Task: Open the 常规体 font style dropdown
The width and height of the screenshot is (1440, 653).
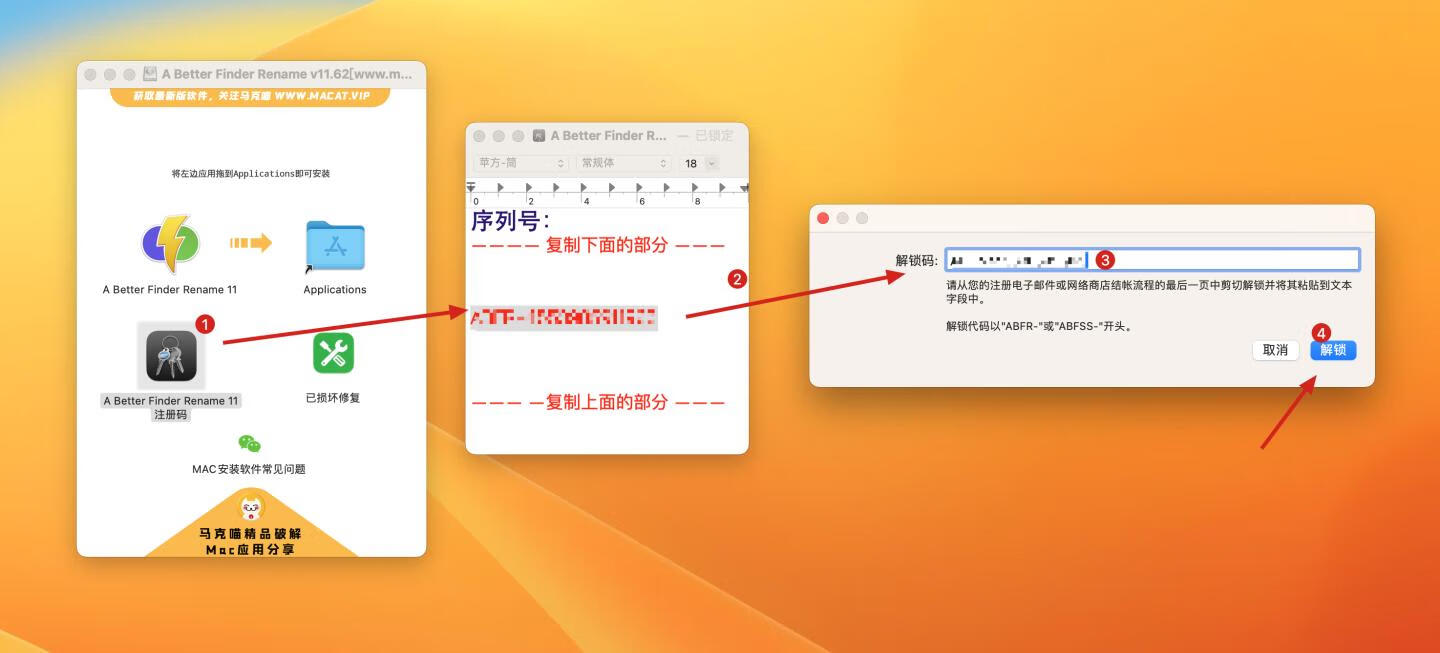Action: tap(624, 163)
